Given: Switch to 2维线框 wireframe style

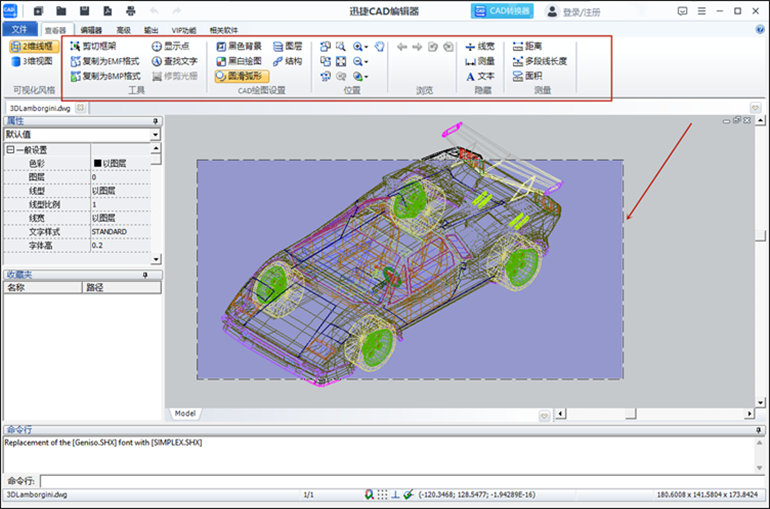Looking at the screenshot, I should 34,47.
